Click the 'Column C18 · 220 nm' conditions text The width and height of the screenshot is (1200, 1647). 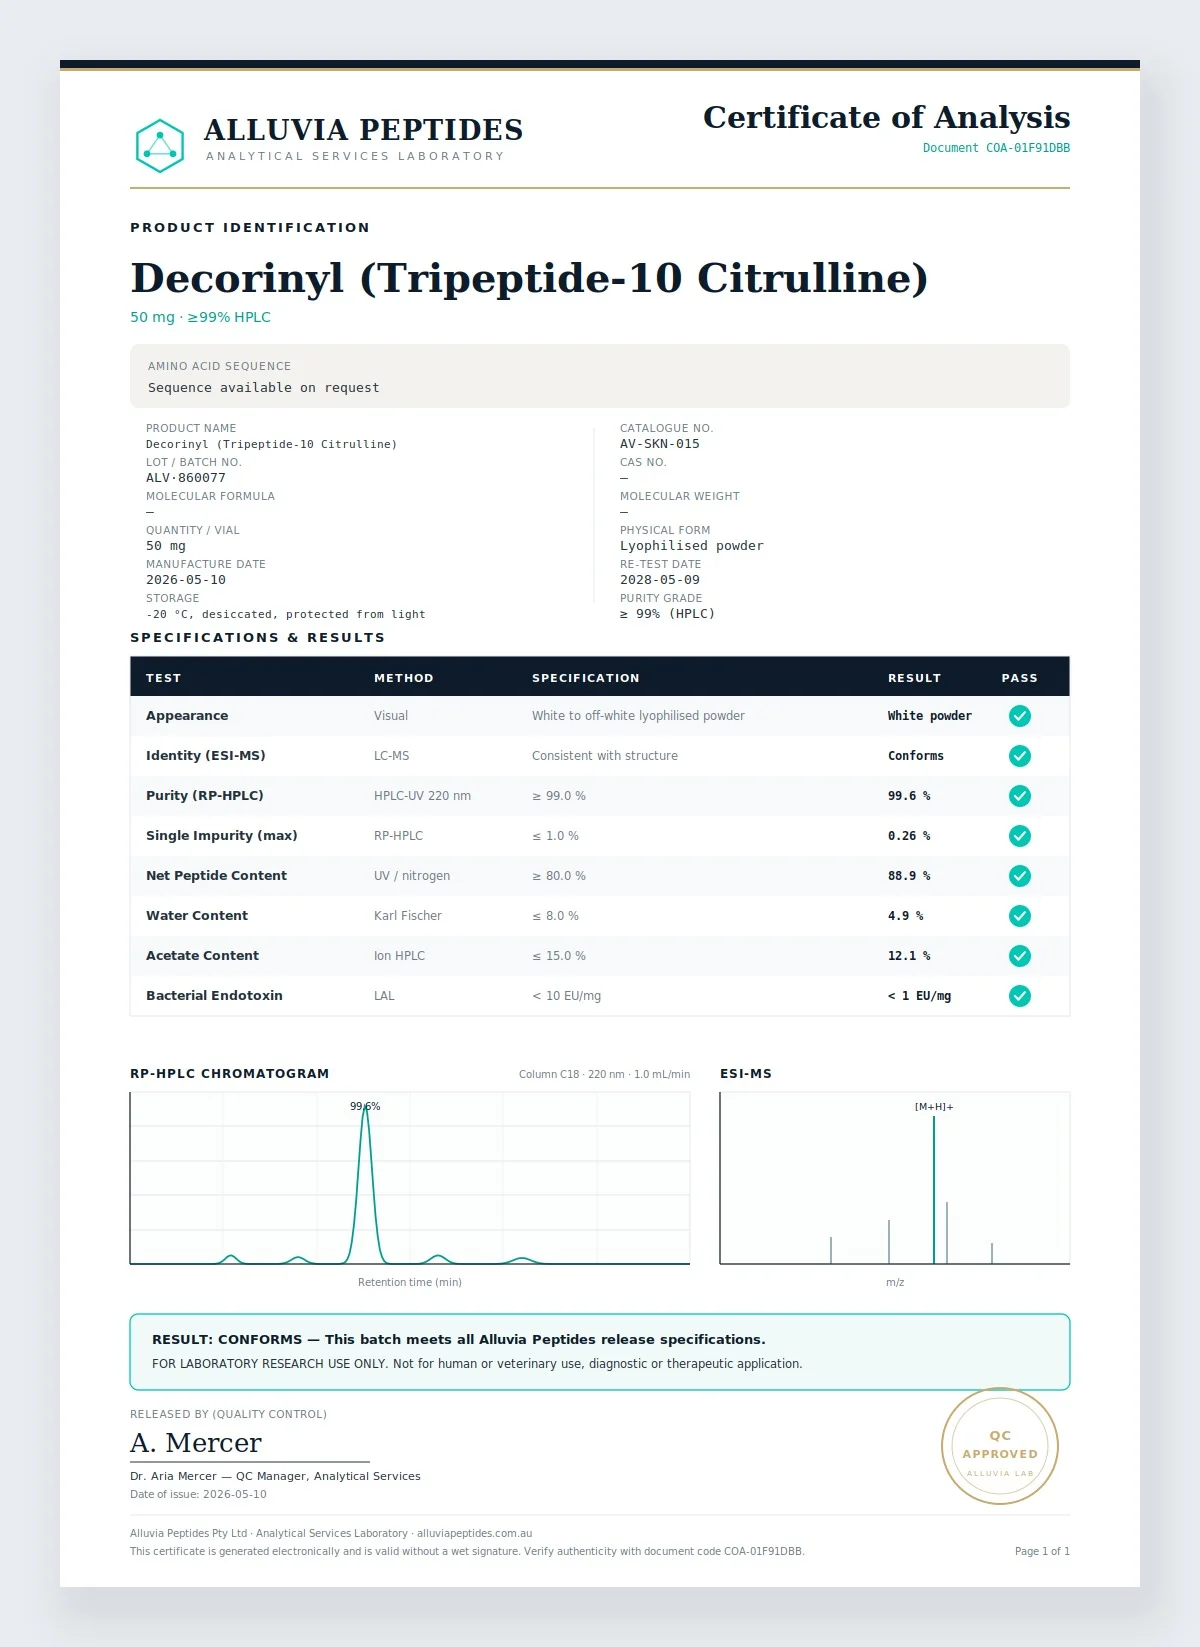604,1074
